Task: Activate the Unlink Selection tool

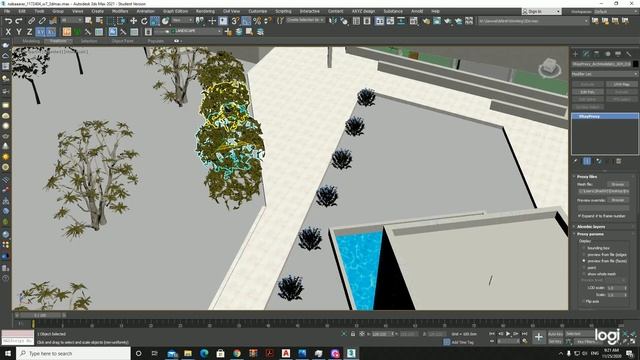Action: [42, 20]
